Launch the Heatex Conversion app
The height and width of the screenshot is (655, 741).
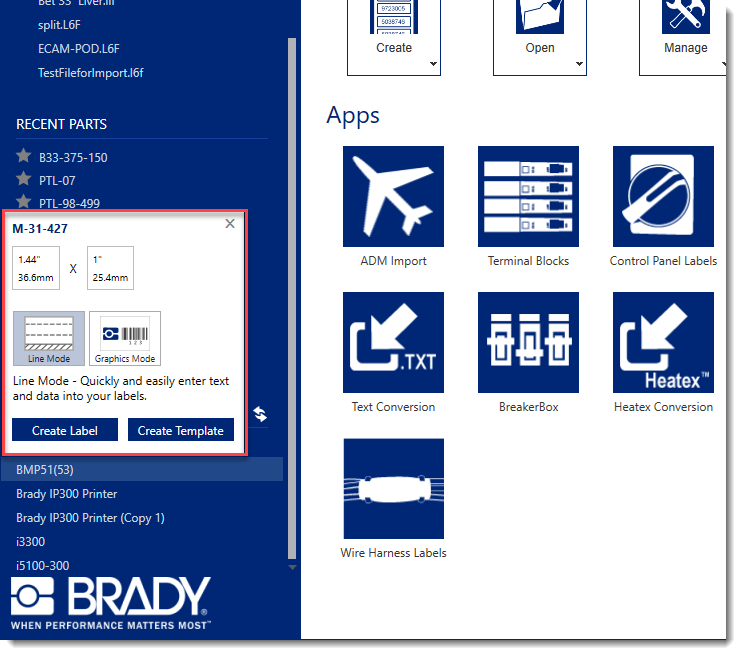pos(663,342)
